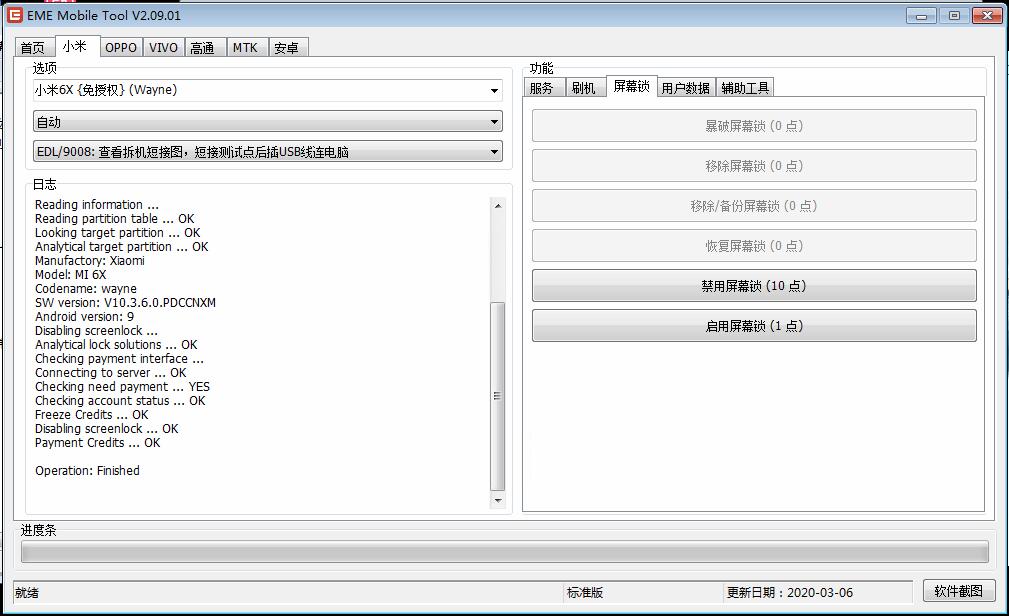This screenshot has height=616, width=1009.
Task: Close the EME Mobile Tool window
Action: coord(987,15)
